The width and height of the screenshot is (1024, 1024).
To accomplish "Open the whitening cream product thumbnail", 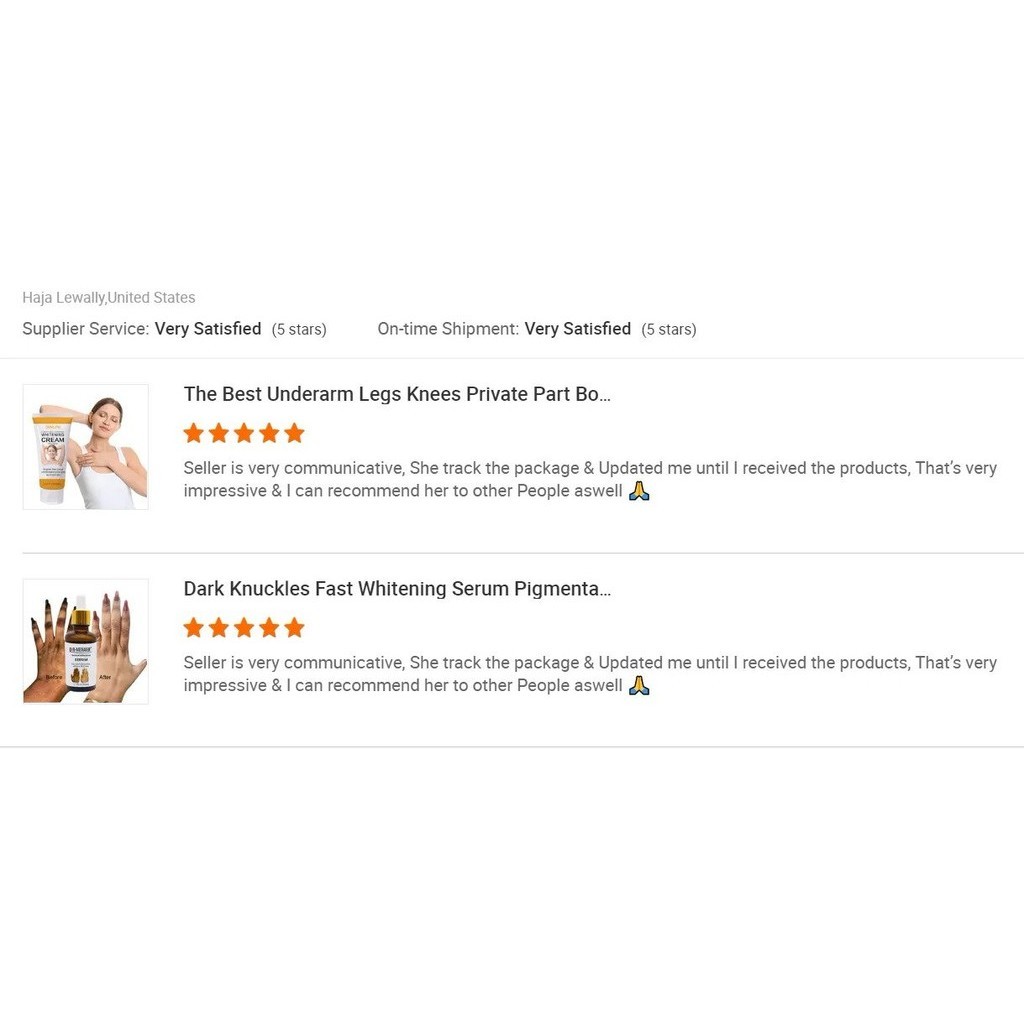I will point(86,447).
